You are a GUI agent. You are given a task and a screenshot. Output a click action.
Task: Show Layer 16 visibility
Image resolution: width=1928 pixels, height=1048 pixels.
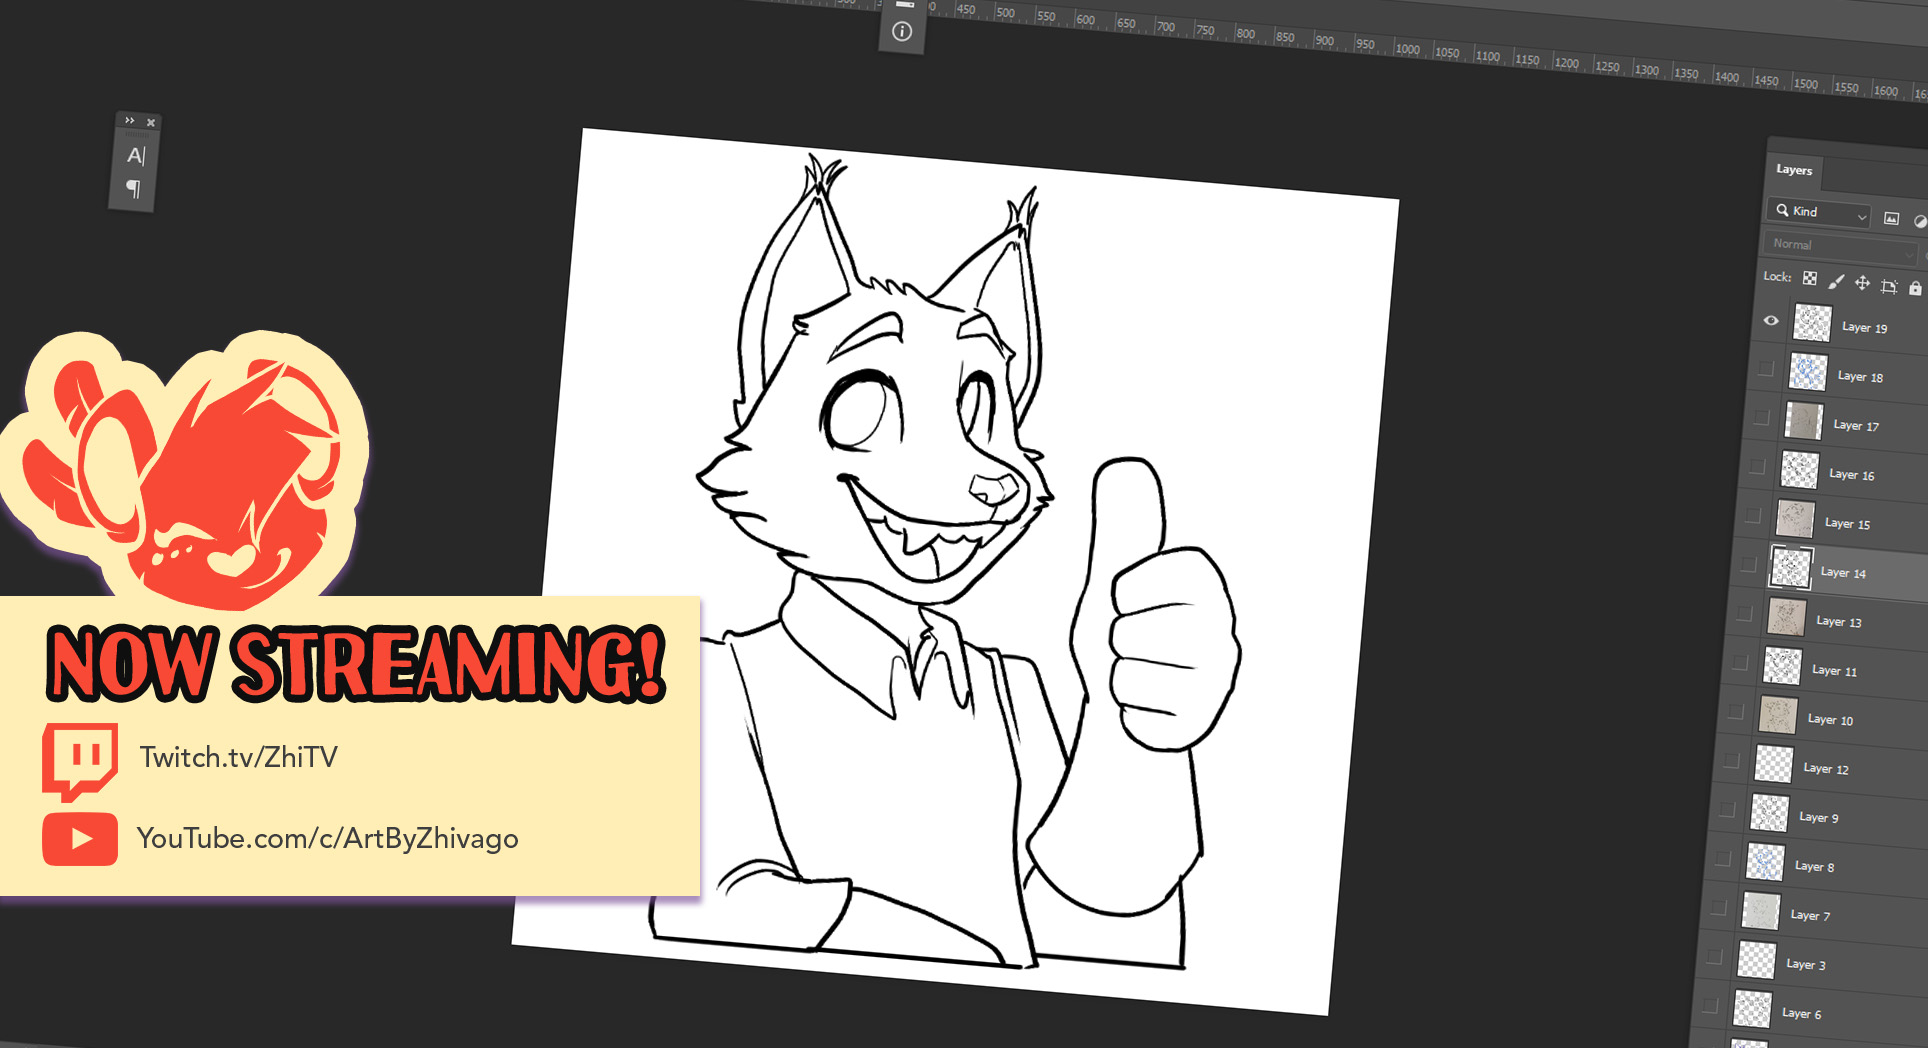coord(1758,467)
